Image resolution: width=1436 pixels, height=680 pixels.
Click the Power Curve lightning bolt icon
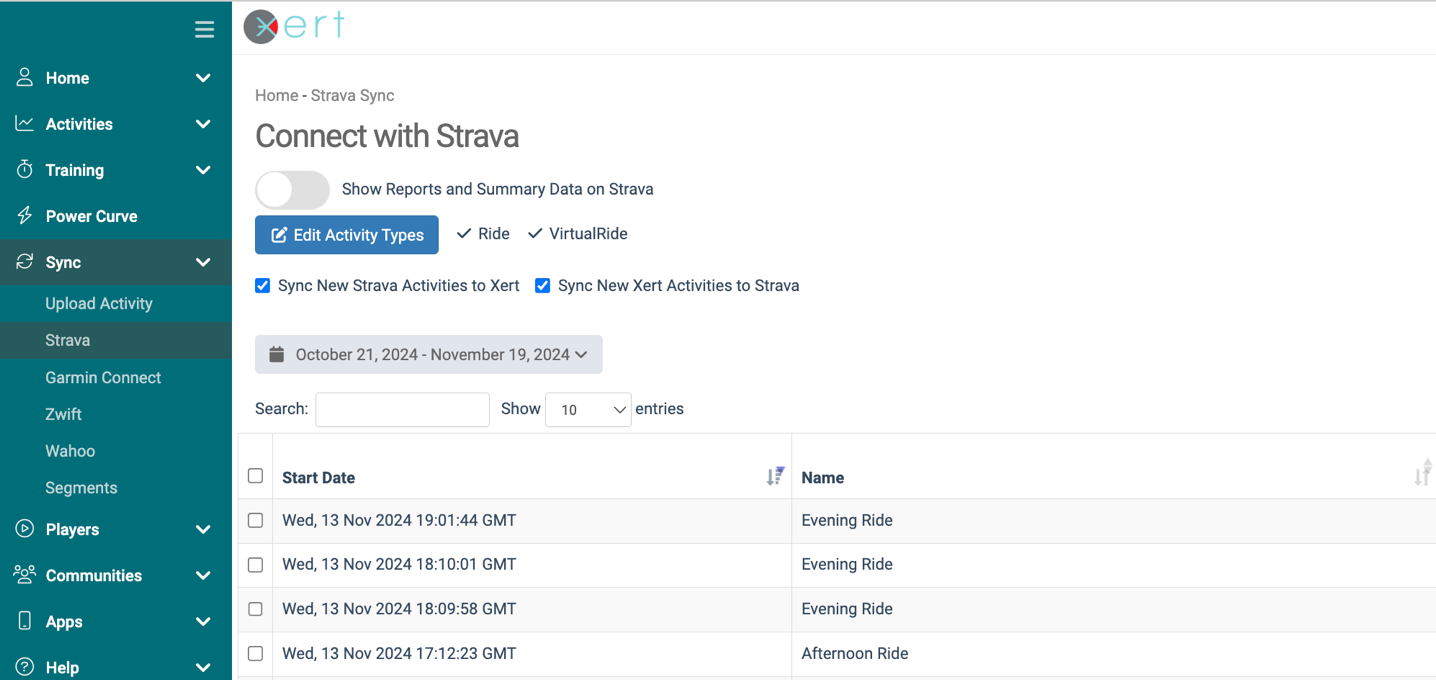(25, 216)
